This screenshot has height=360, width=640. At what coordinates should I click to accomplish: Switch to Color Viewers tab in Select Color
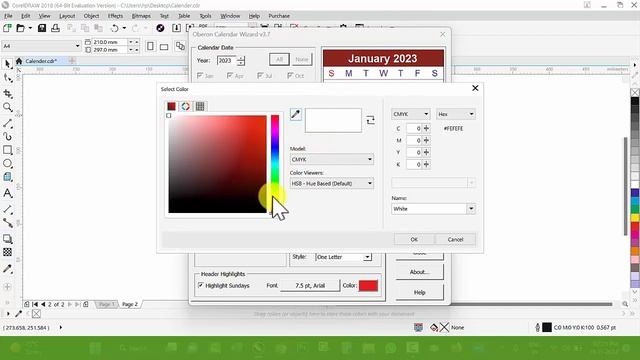pyautogui.click(x=185, y=106)
